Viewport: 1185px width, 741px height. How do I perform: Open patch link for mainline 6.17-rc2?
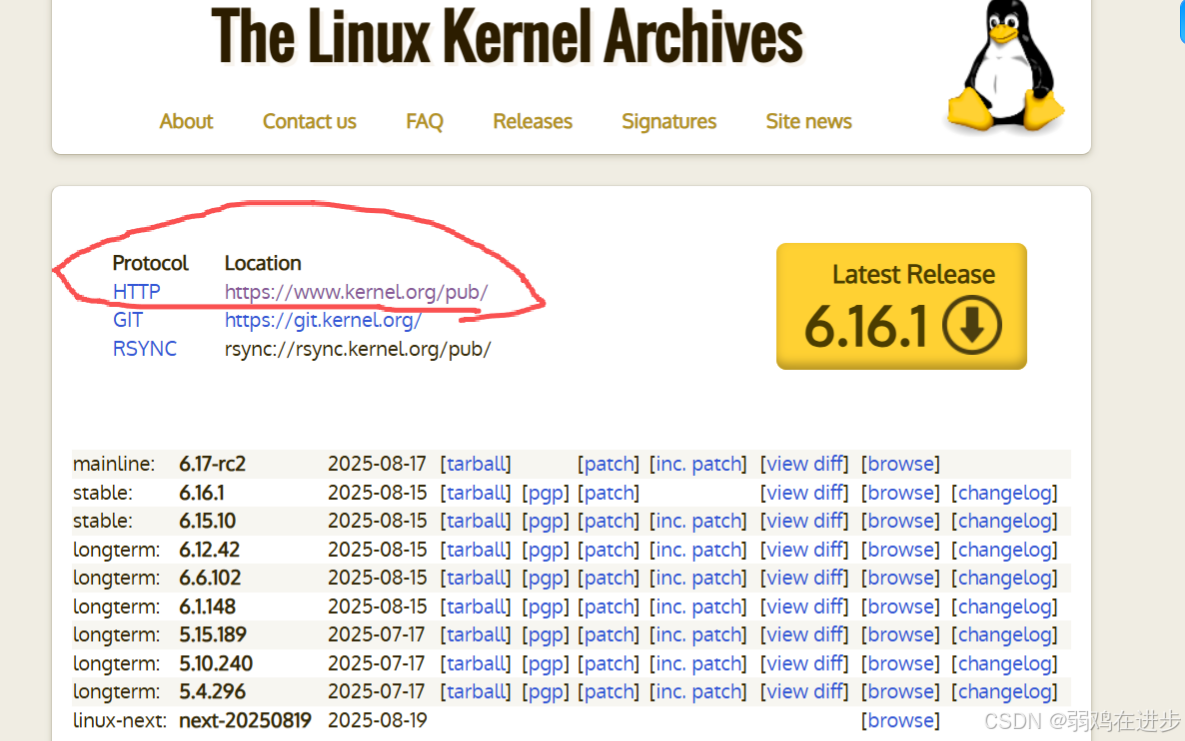[x=608, y=464]
